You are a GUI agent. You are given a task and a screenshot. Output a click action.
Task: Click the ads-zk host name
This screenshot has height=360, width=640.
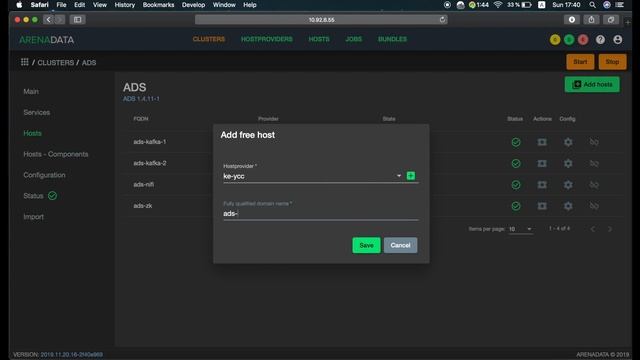click(142, 206)
